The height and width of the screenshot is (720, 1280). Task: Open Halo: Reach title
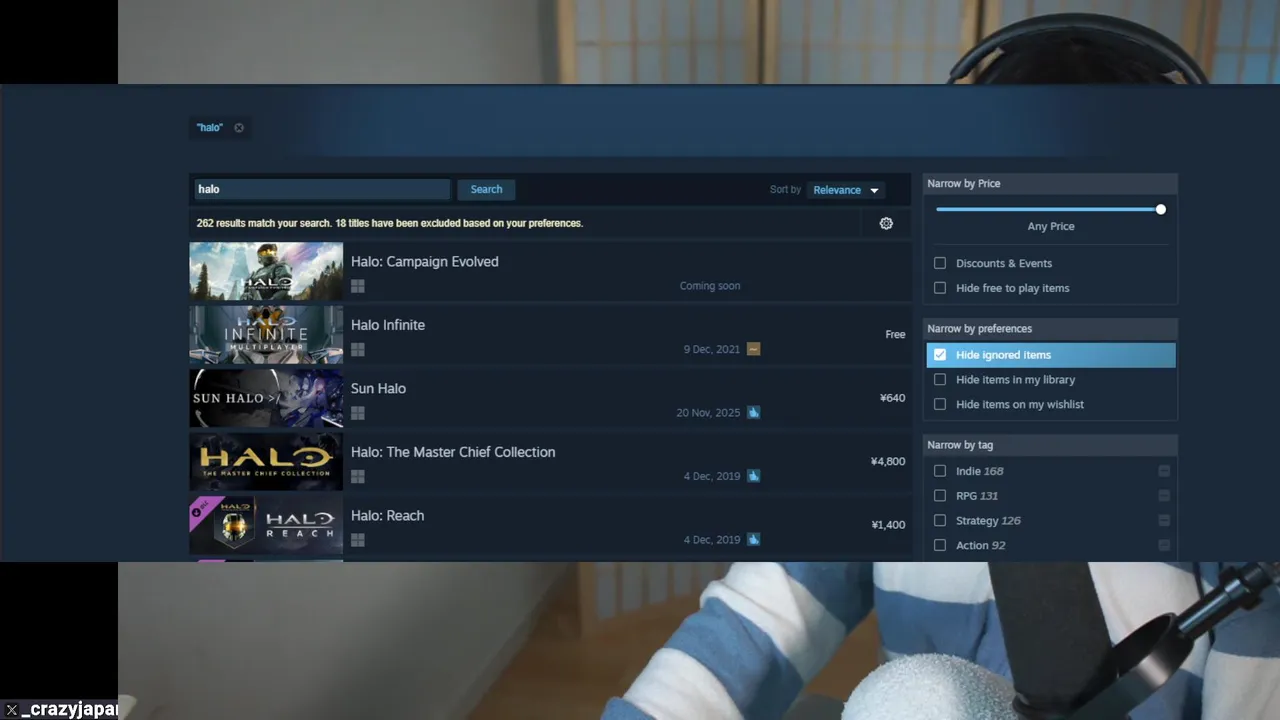387,516
